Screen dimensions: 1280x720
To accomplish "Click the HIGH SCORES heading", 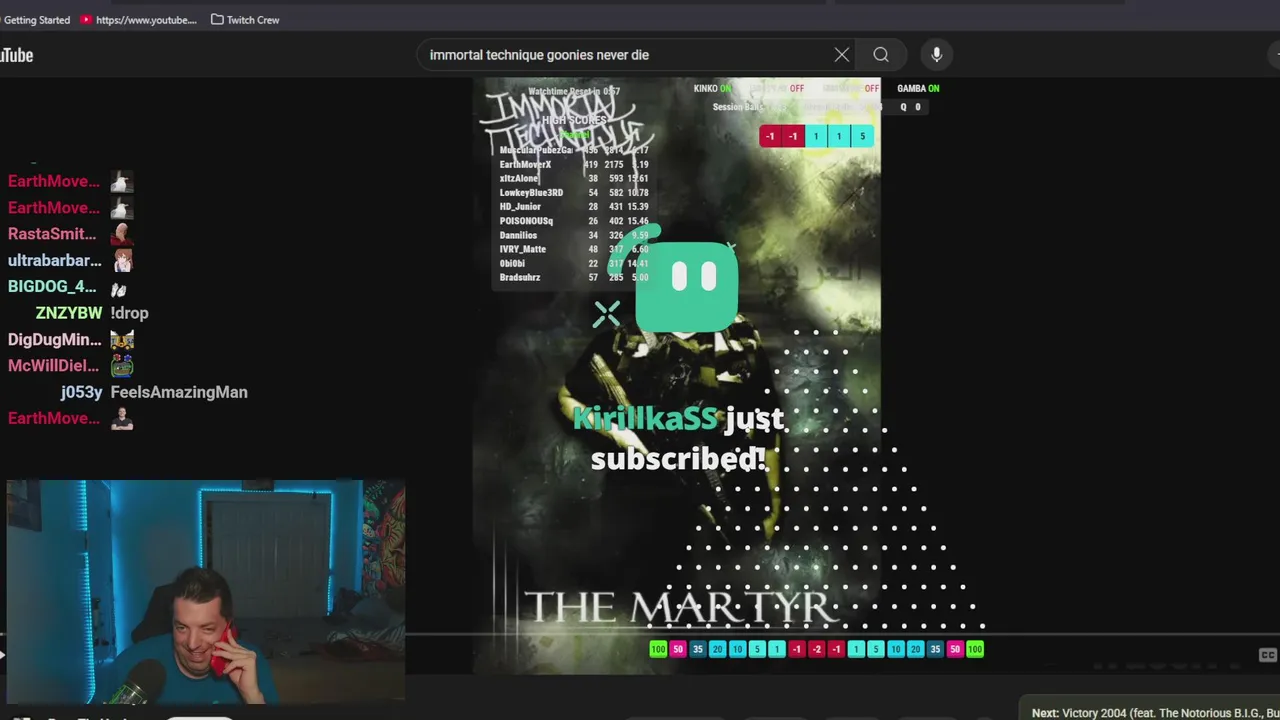I will click(x=574, y=120).
